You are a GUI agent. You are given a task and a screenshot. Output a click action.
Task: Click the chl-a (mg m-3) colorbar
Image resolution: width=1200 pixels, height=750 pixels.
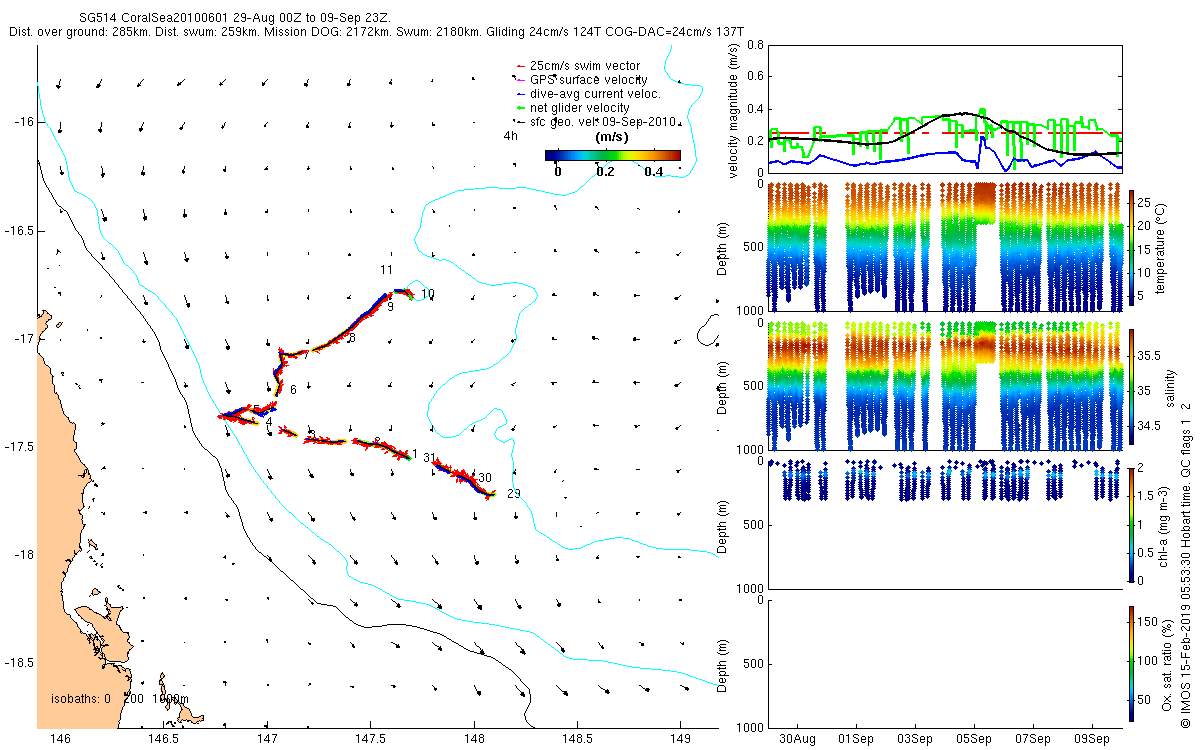pyautogui.click(x=1131, y=524)
